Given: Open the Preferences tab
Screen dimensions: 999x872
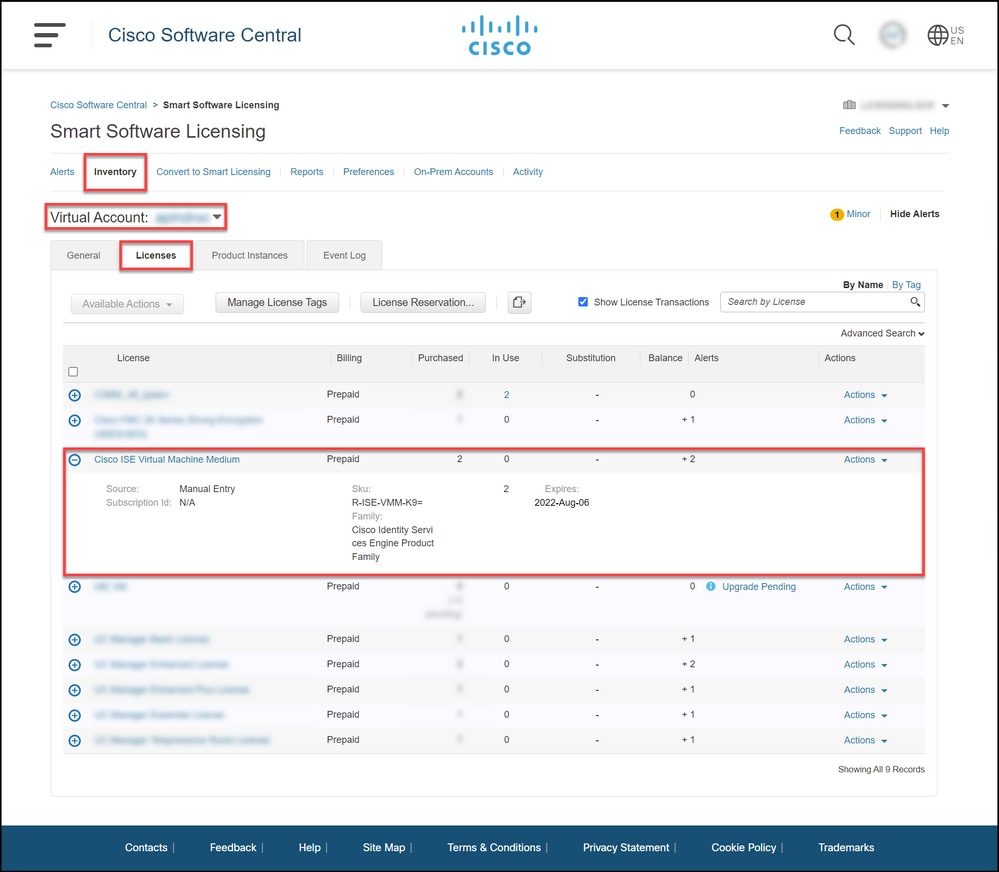Looking at the screenshot, I should pos(368,172).
